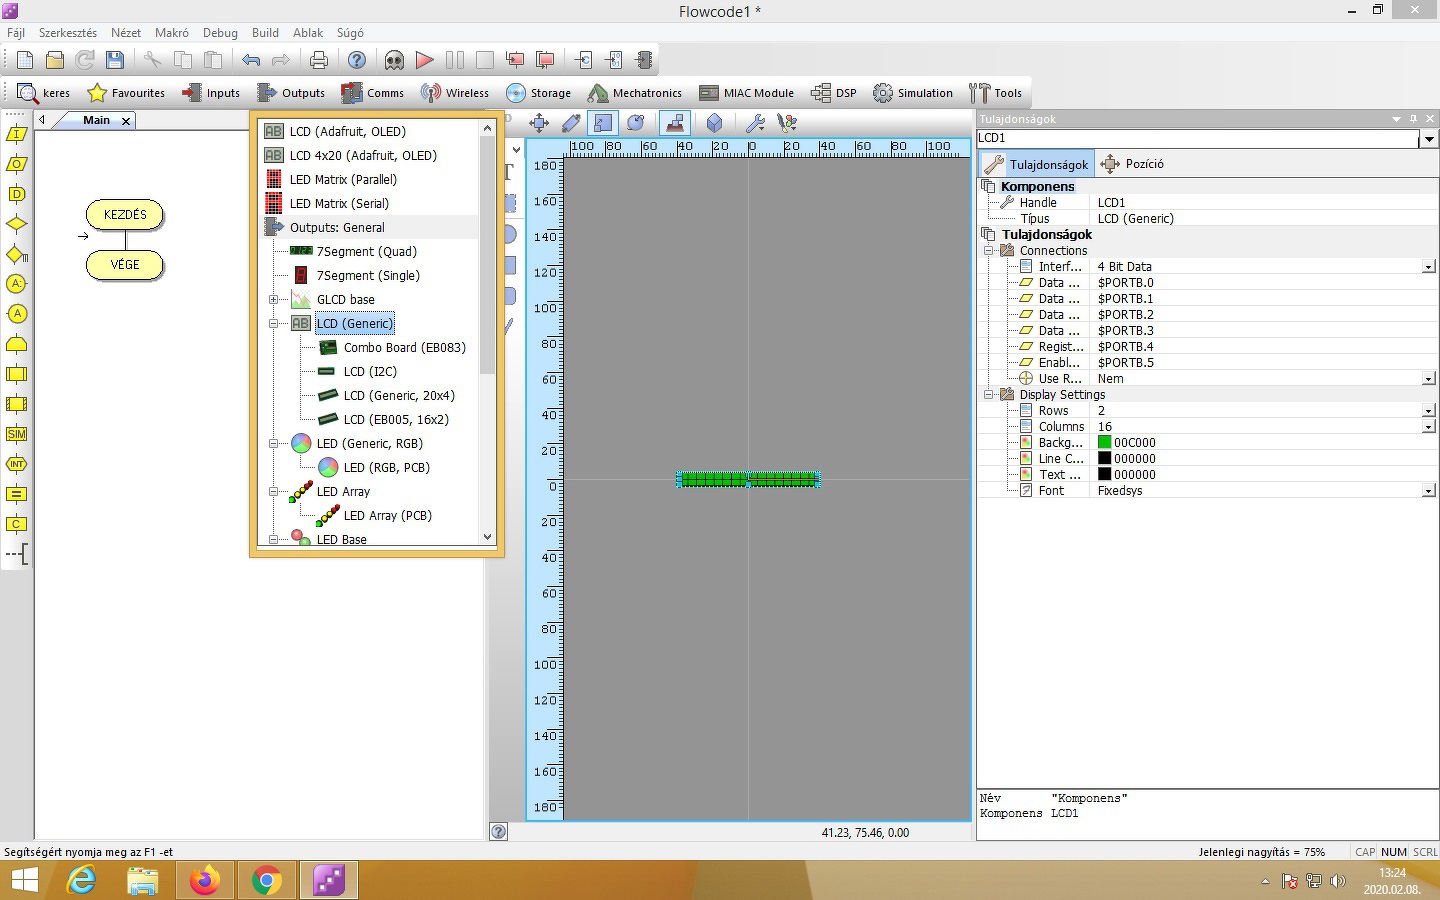The image size is (1440, 900).
Task: Open the wrench settings tool icon
Action: [x=756, y=123]
